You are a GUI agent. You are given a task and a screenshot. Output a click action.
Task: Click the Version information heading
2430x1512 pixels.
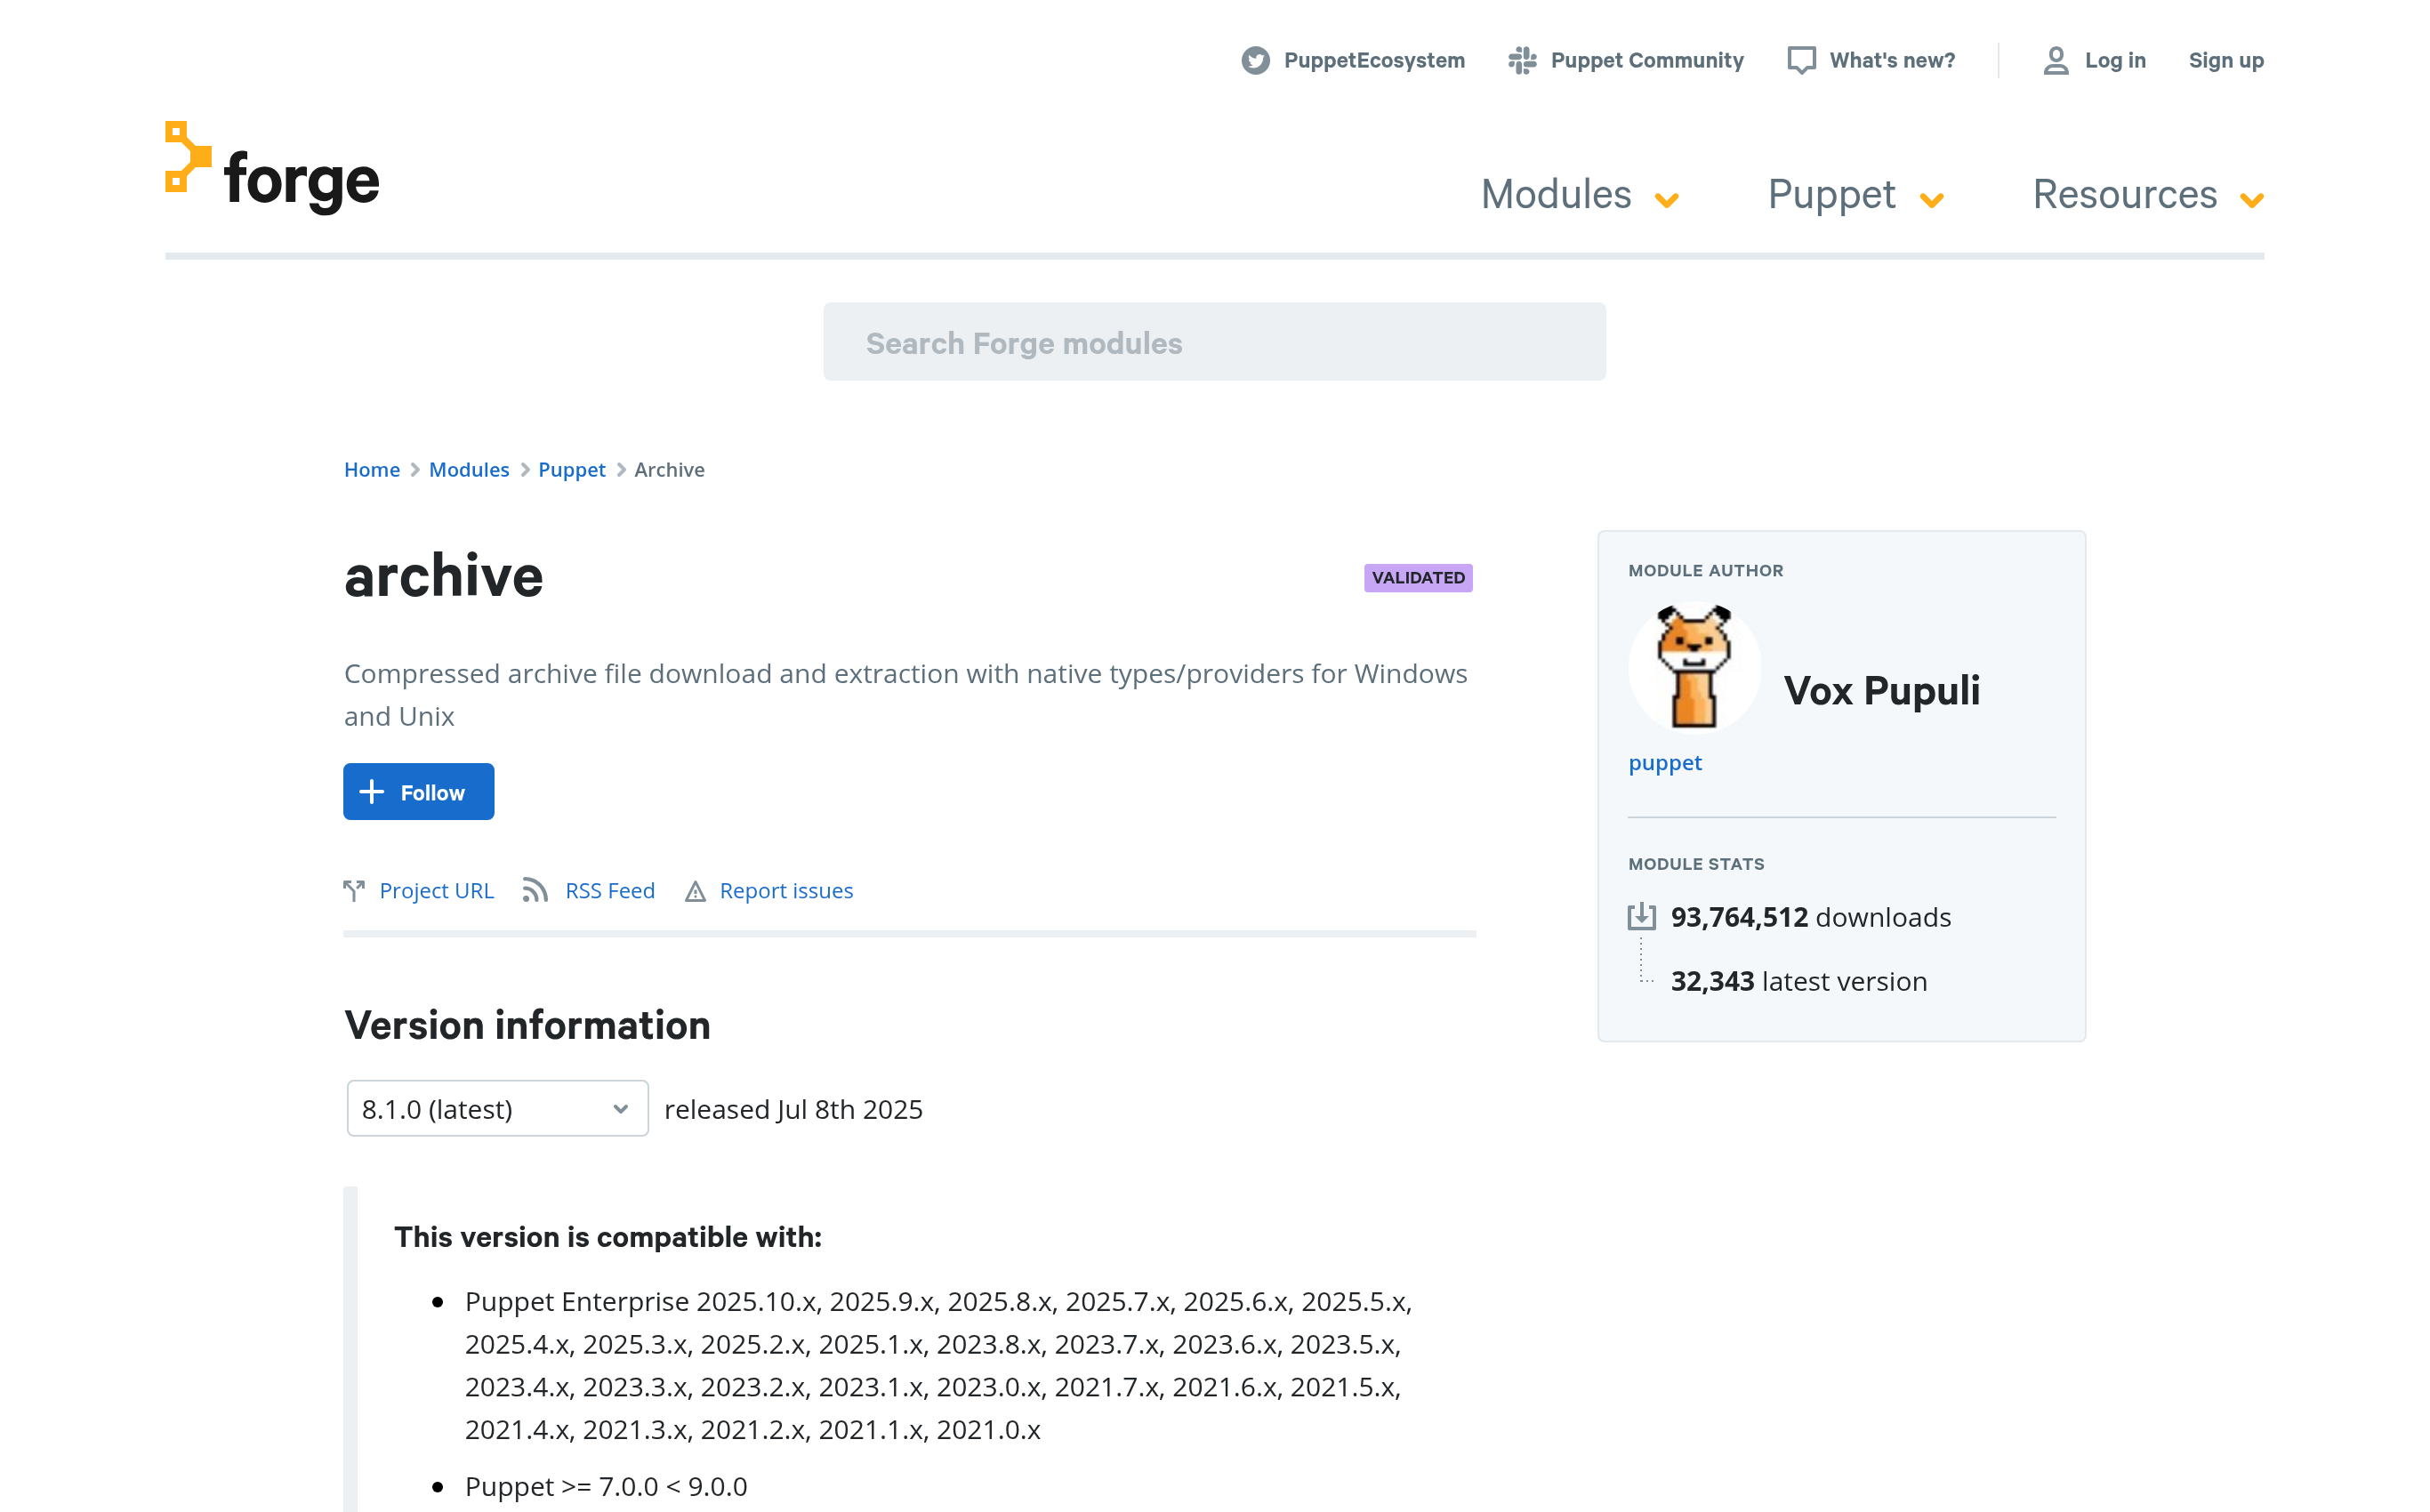[527, 1025]
